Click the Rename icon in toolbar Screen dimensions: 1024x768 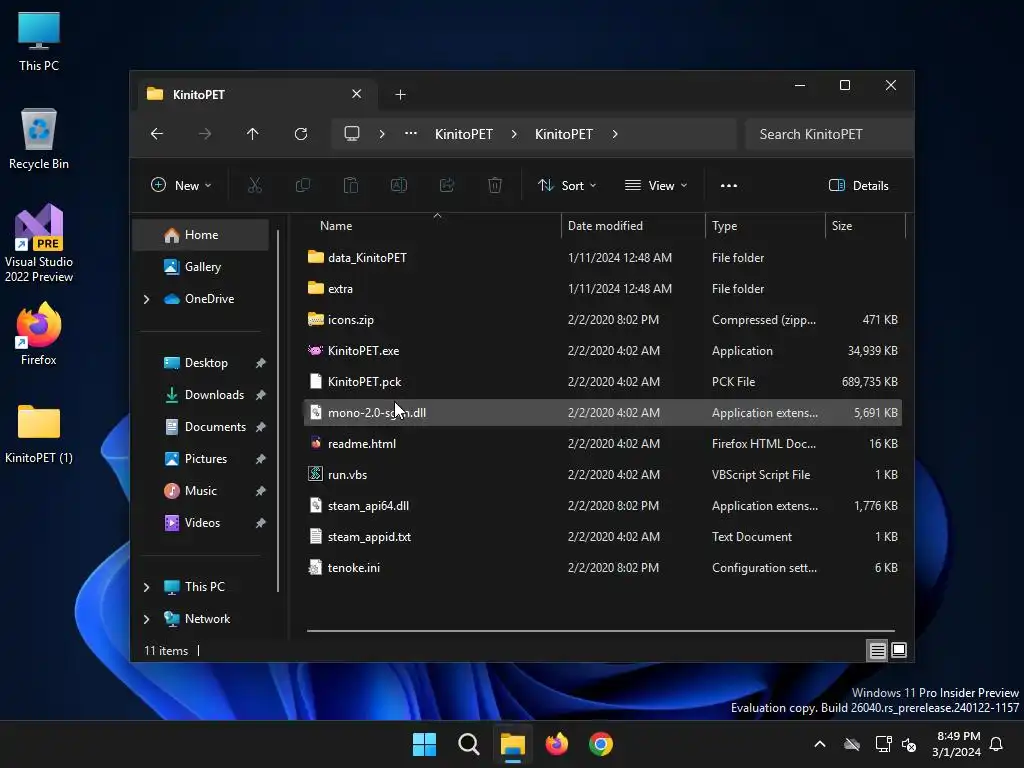click(398, 185)
